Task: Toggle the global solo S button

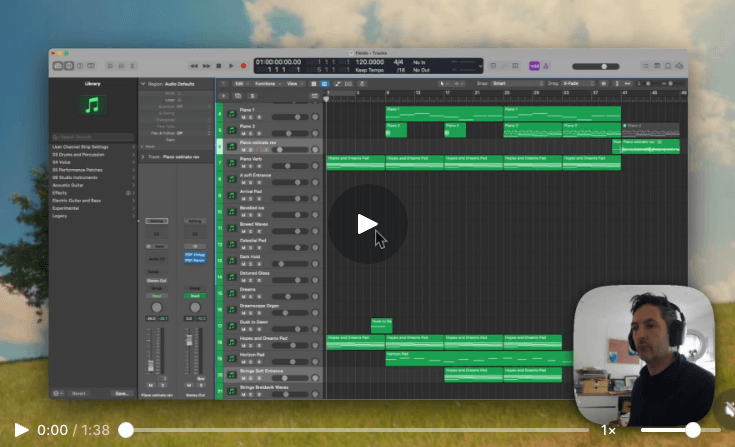Action: coord(252,96)
